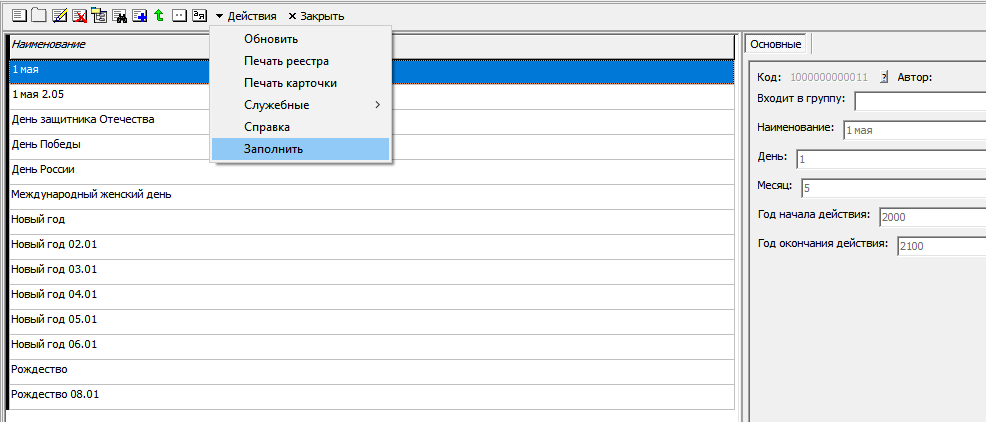Click the hierarchy tree view icon
The image size is (986, 422).
pyautogui.click(x=99, y=16)
